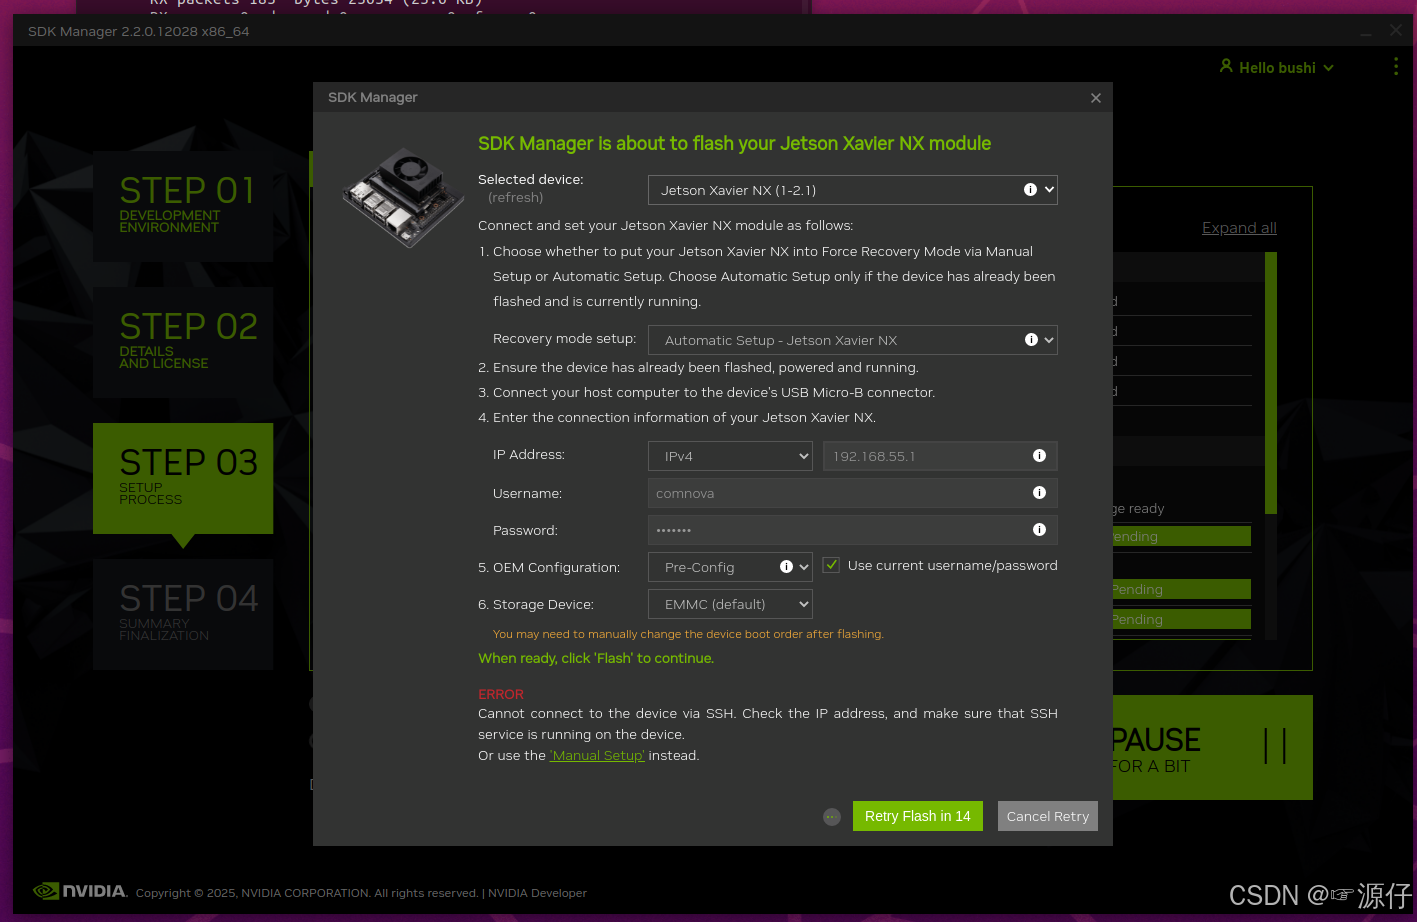This screenshot has height=922, width=1417.
Task: Click 'When ready, click Flash to continue' text
Action: click(x=596, y=658)
